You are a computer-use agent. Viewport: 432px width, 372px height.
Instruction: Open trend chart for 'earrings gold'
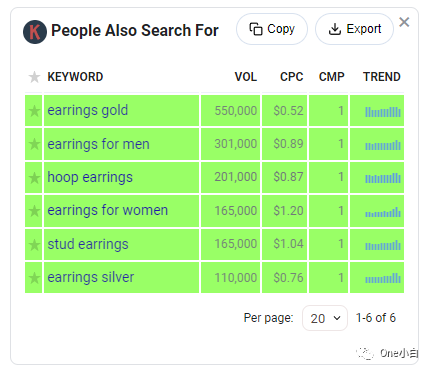pos(383,112)
